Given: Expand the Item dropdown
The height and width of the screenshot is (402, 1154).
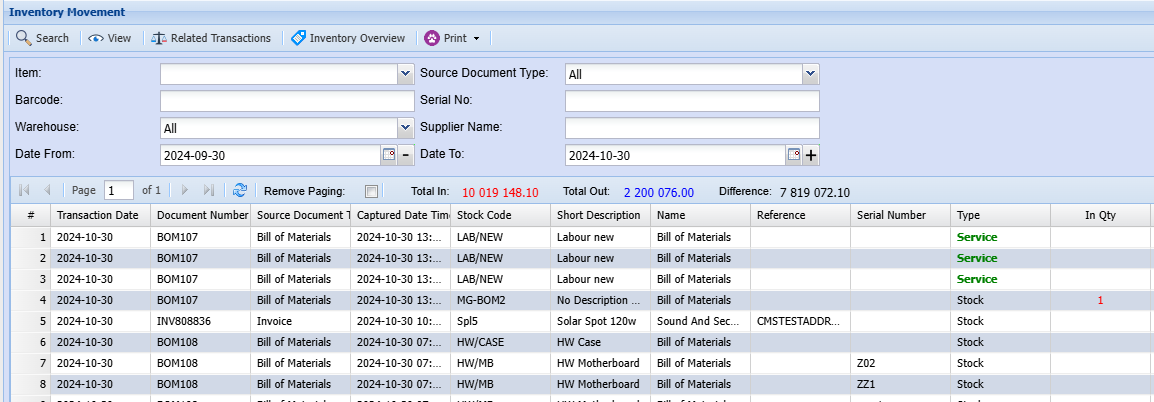Looking at the screenshot, I should (405, 74).
